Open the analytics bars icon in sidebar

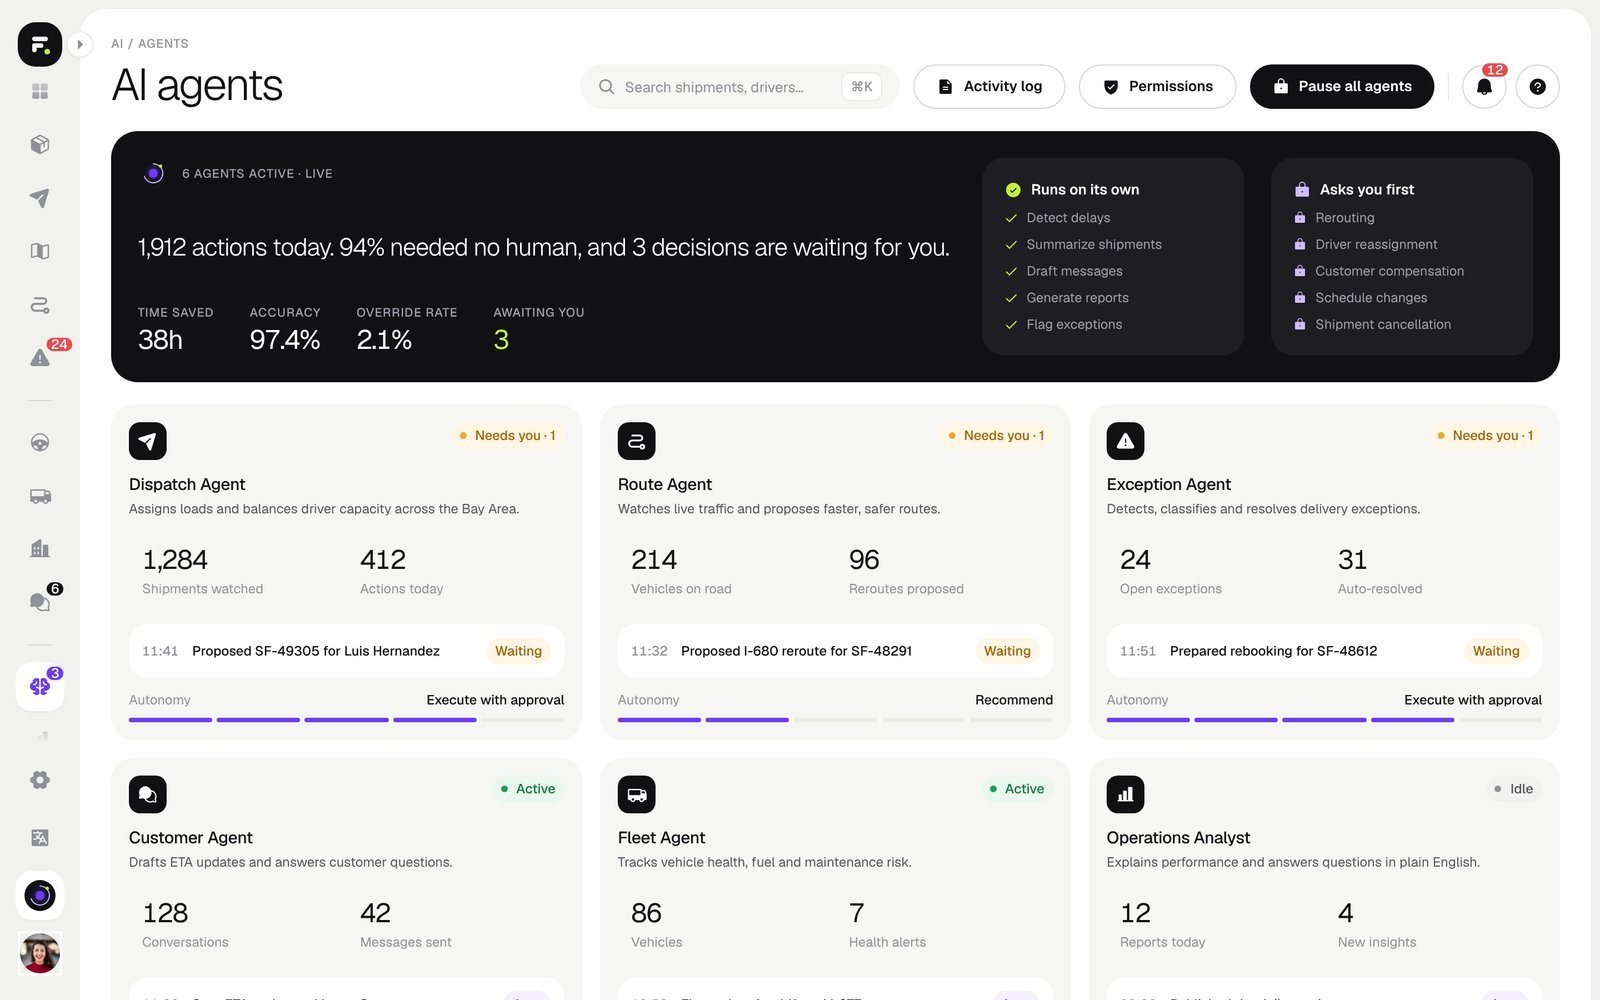pos(40,736)
